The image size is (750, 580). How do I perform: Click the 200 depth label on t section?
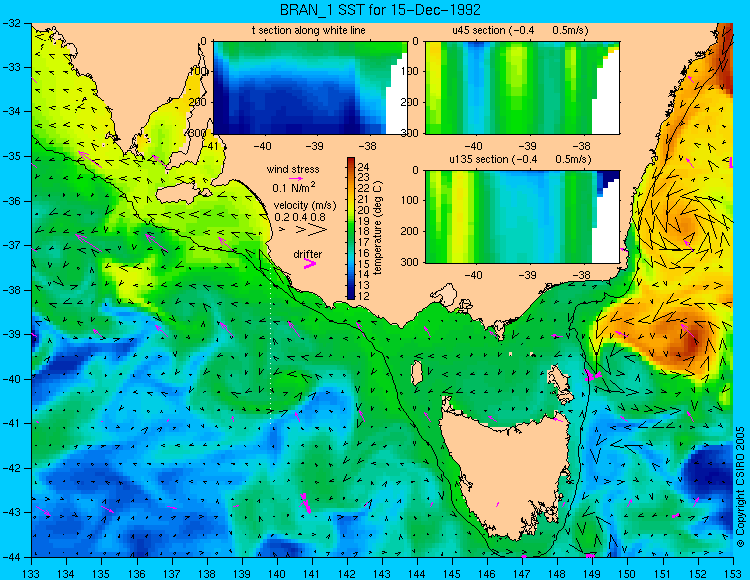coord(199,102)
